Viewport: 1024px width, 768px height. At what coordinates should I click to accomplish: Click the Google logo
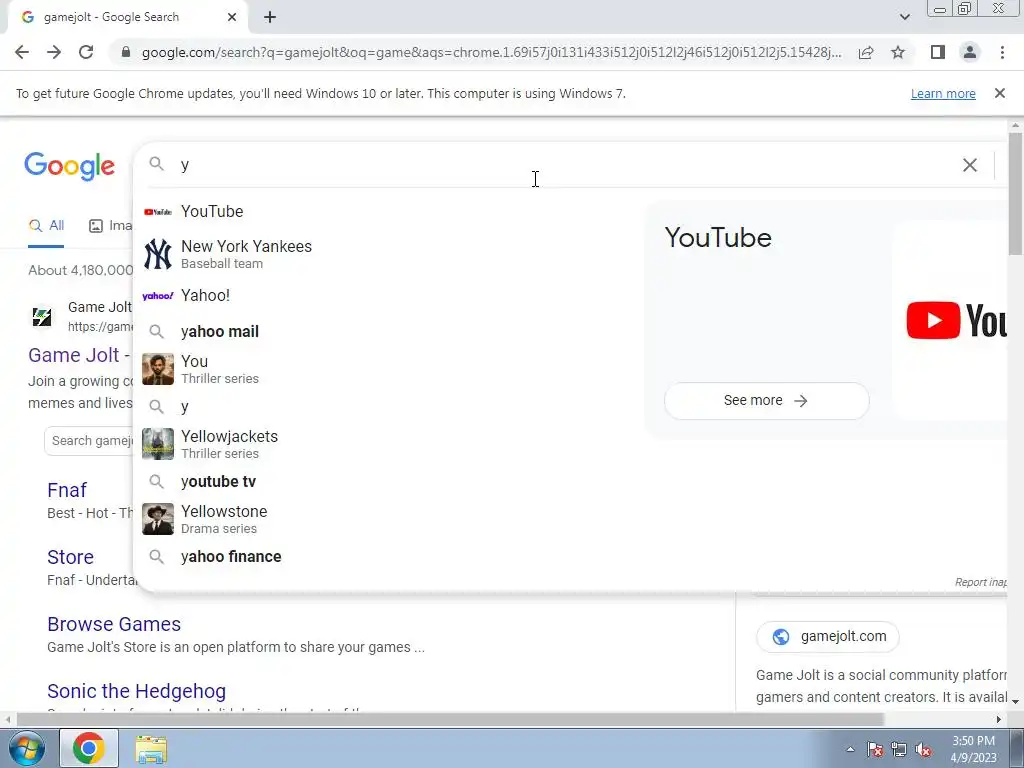(69, 166)
